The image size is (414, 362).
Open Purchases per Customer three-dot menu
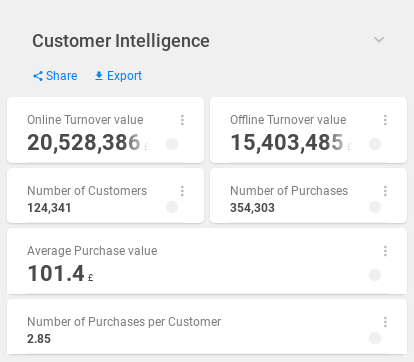coord(385,322)
